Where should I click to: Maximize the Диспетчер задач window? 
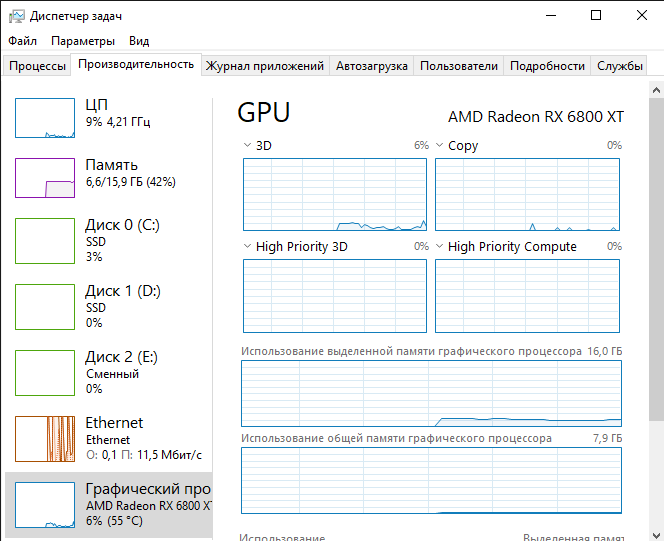[596, 16]
